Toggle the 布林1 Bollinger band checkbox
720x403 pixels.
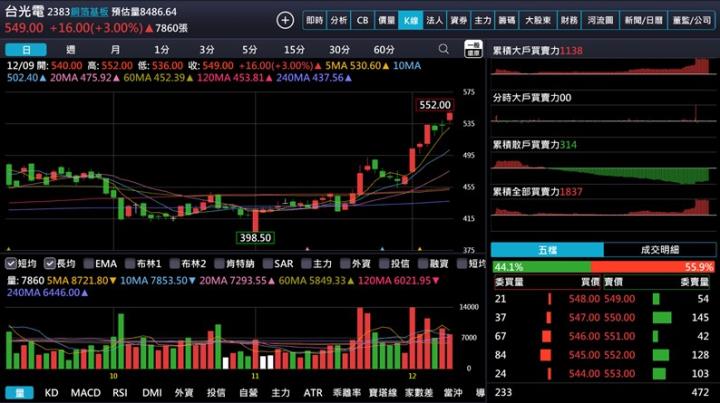tap(129, 263)
